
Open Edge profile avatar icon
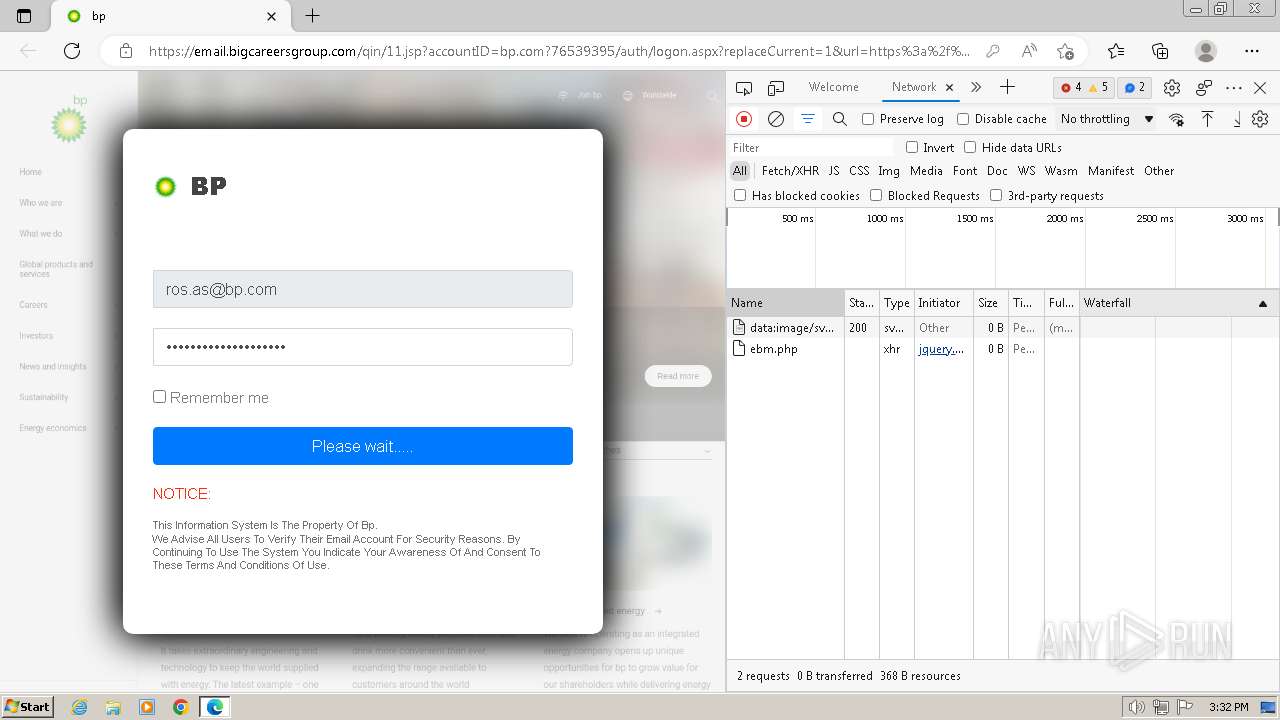point(1206,51)
